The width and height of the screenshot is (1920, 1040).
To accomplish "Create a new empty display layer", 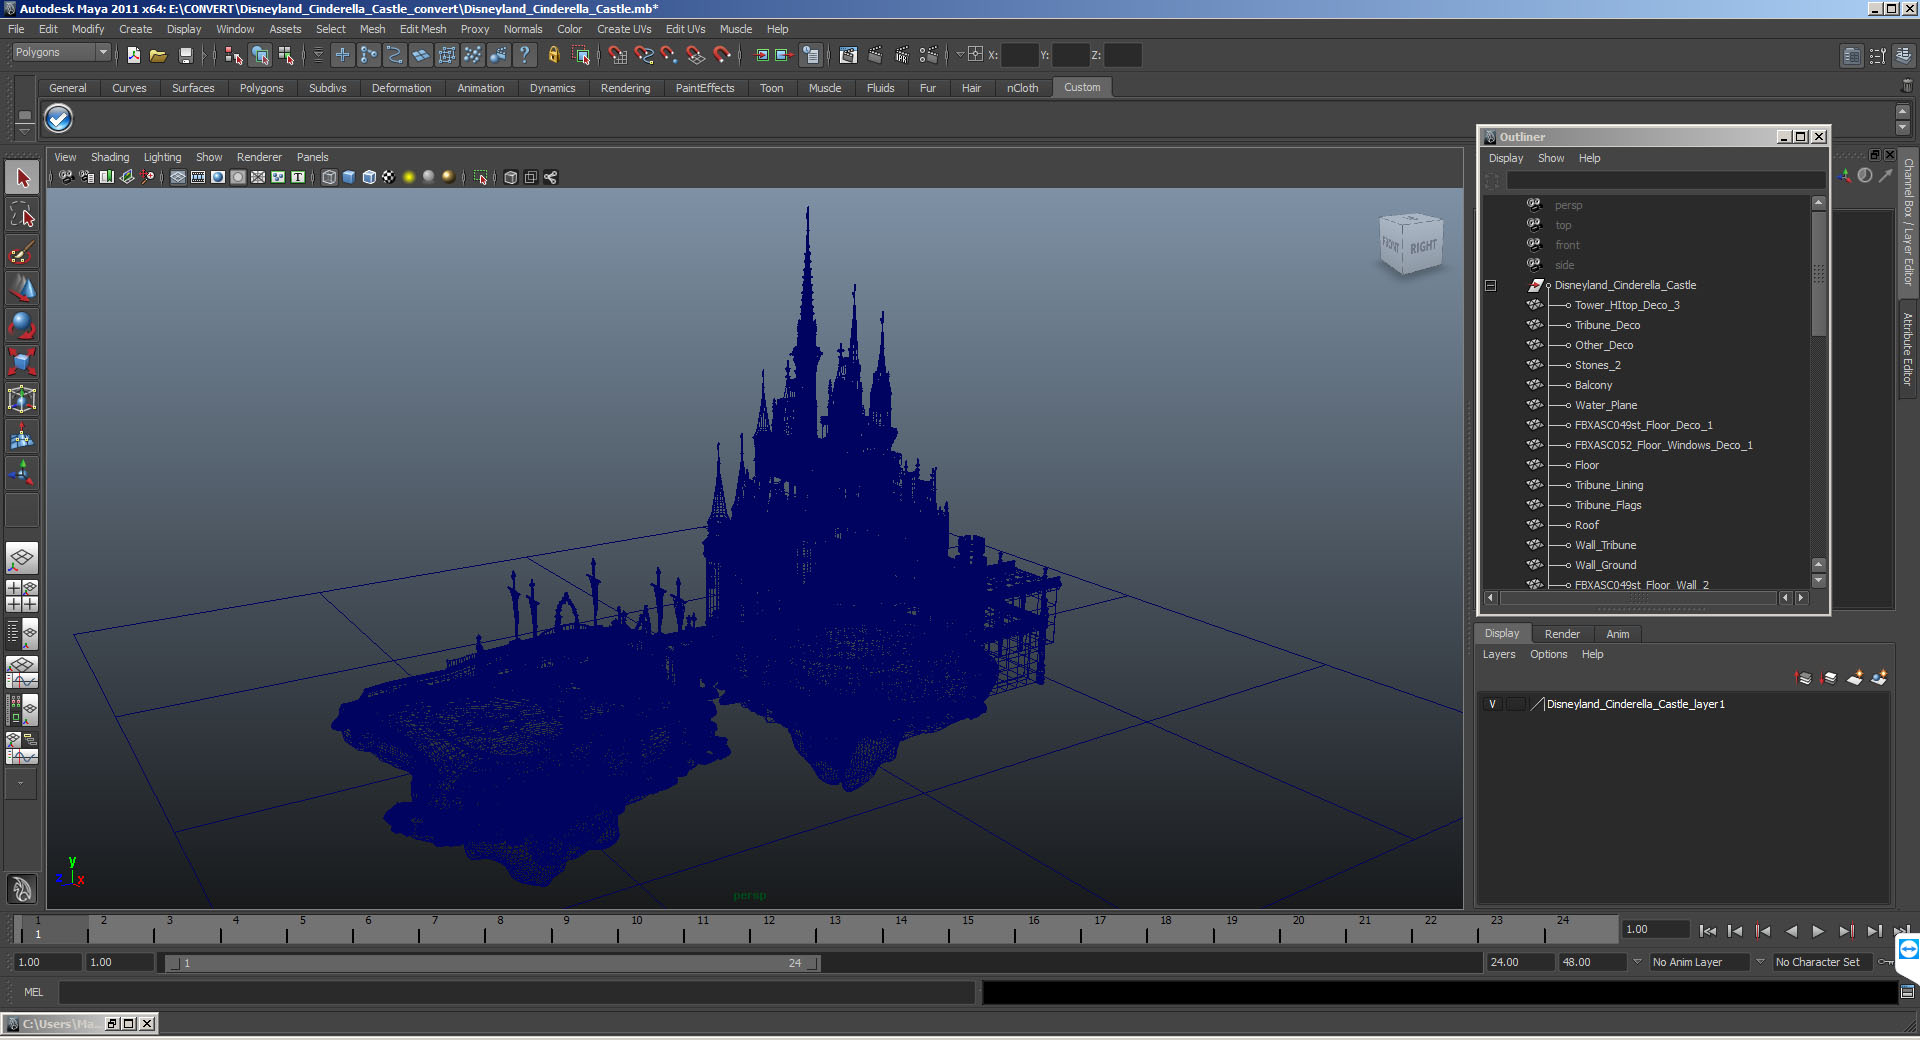I will (1855, 678).
